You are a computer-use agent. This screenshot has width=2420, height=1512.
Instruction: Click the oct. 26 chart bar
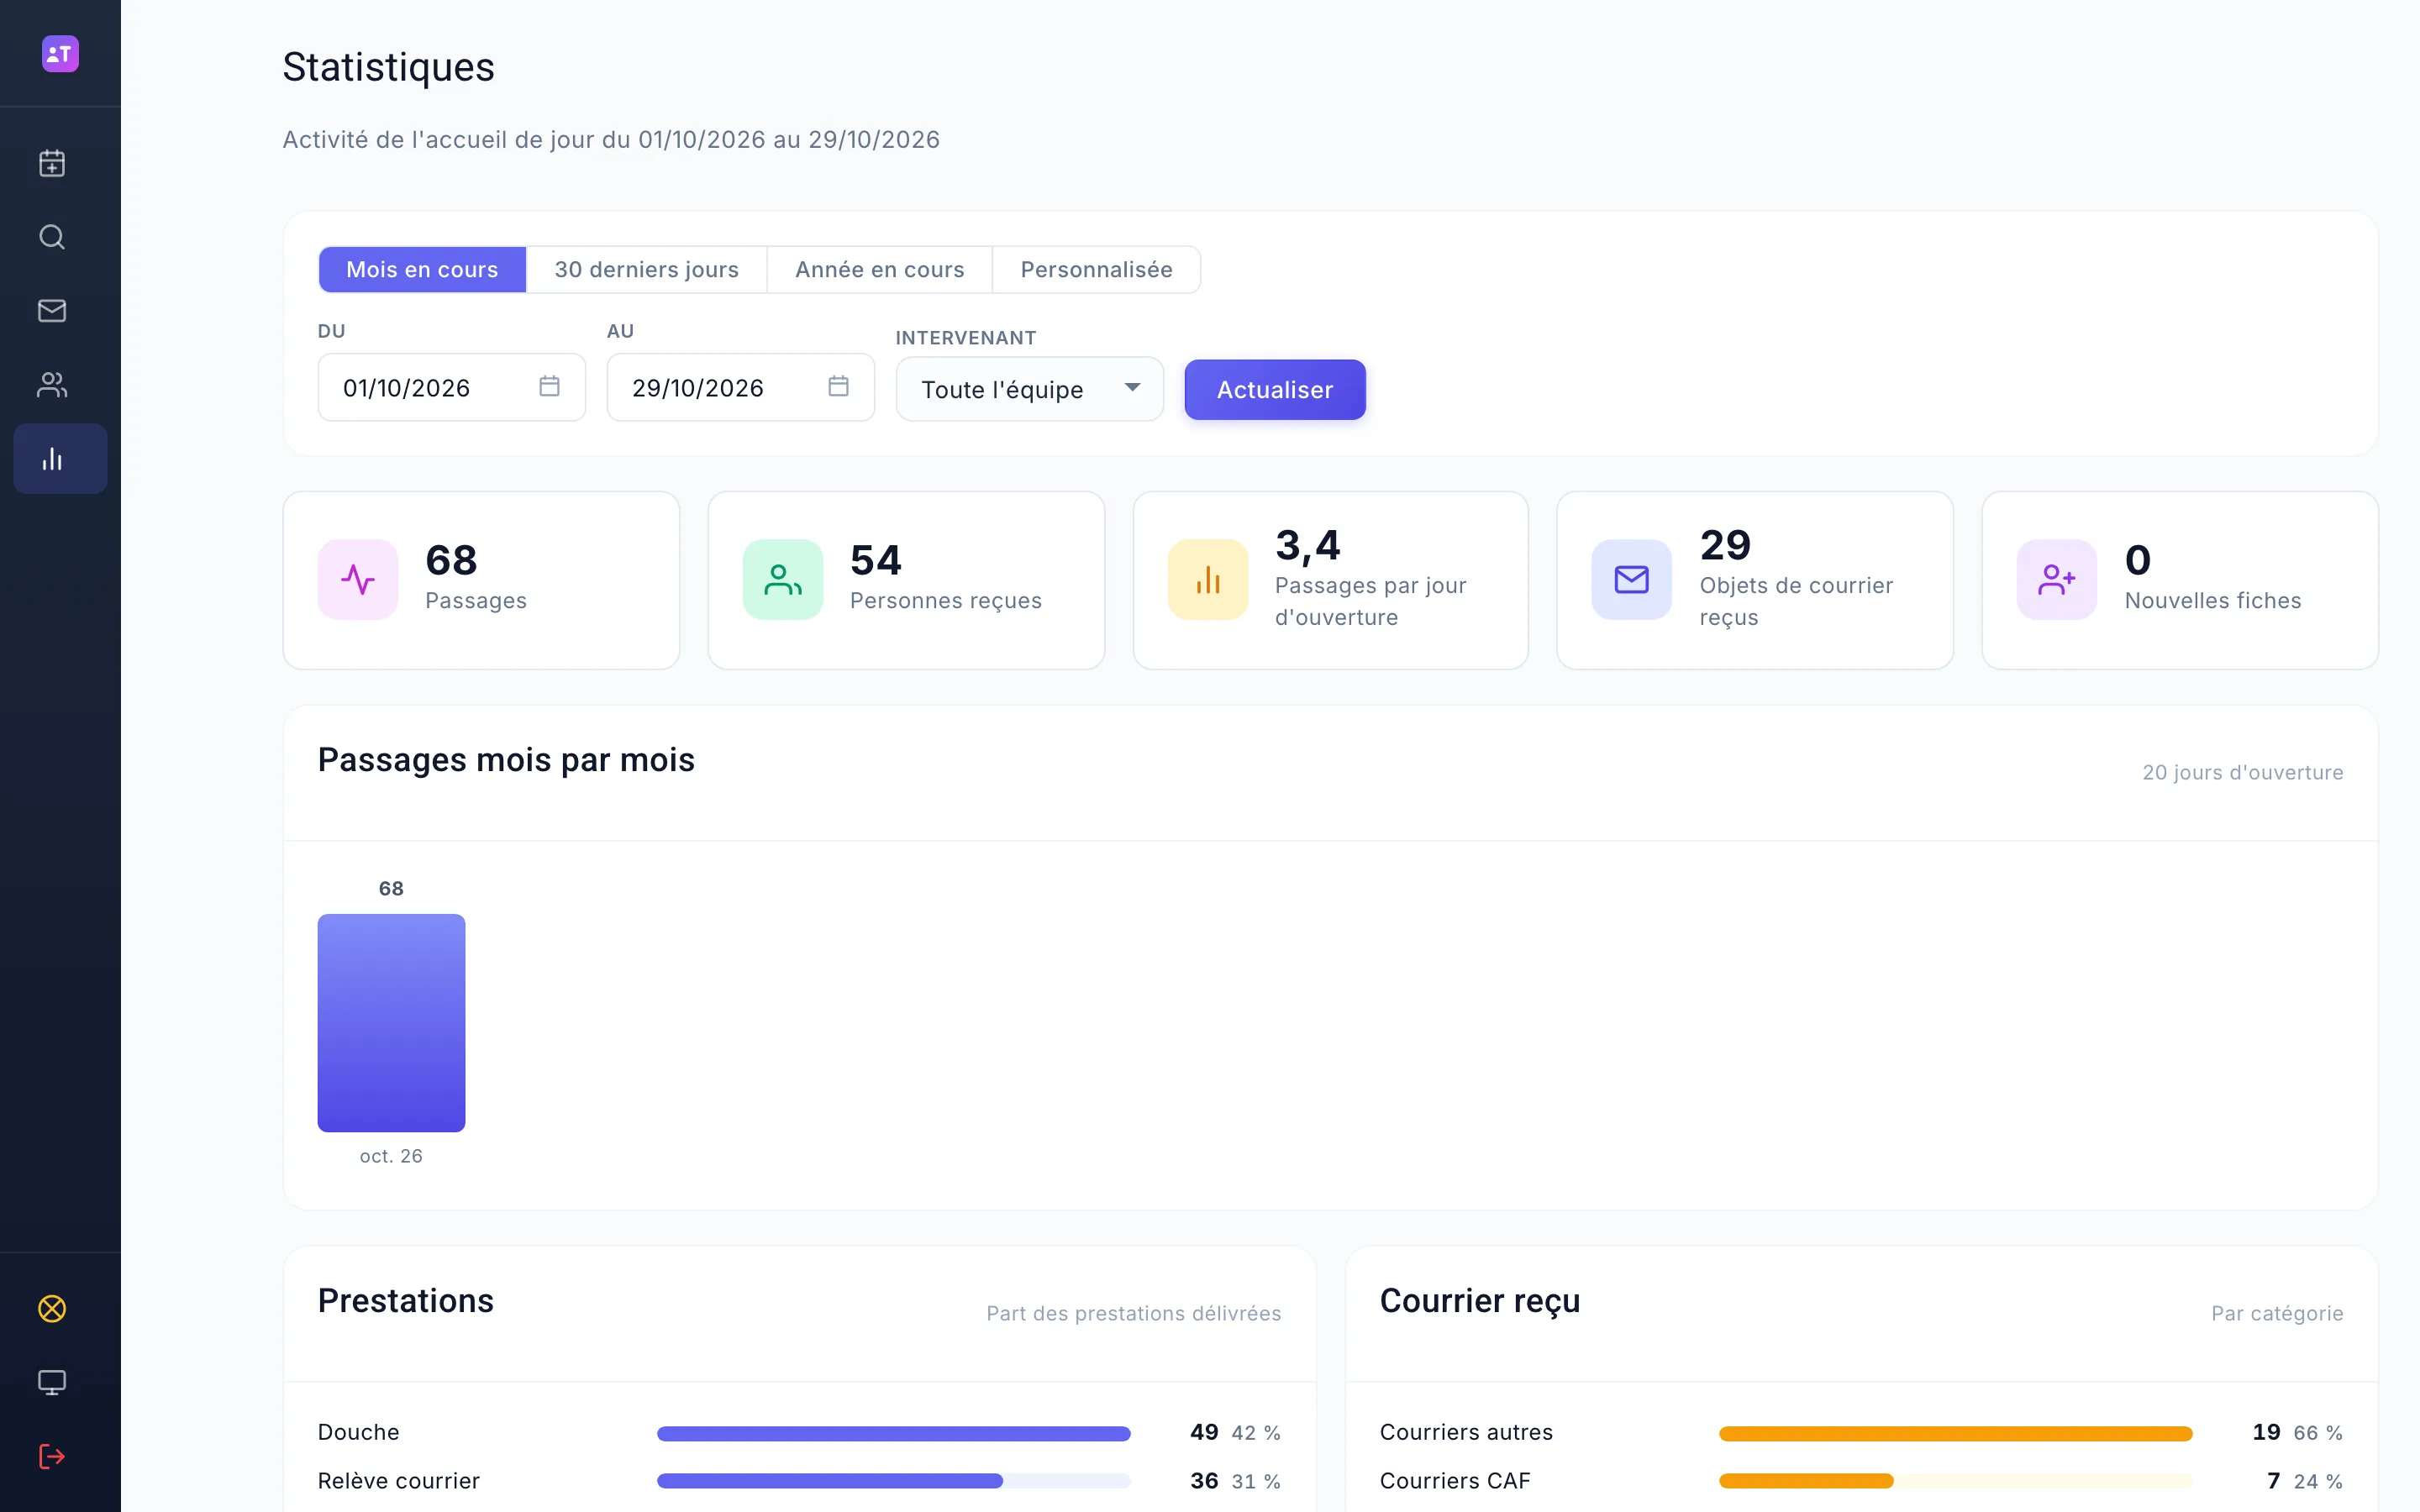pos(391,1023)
